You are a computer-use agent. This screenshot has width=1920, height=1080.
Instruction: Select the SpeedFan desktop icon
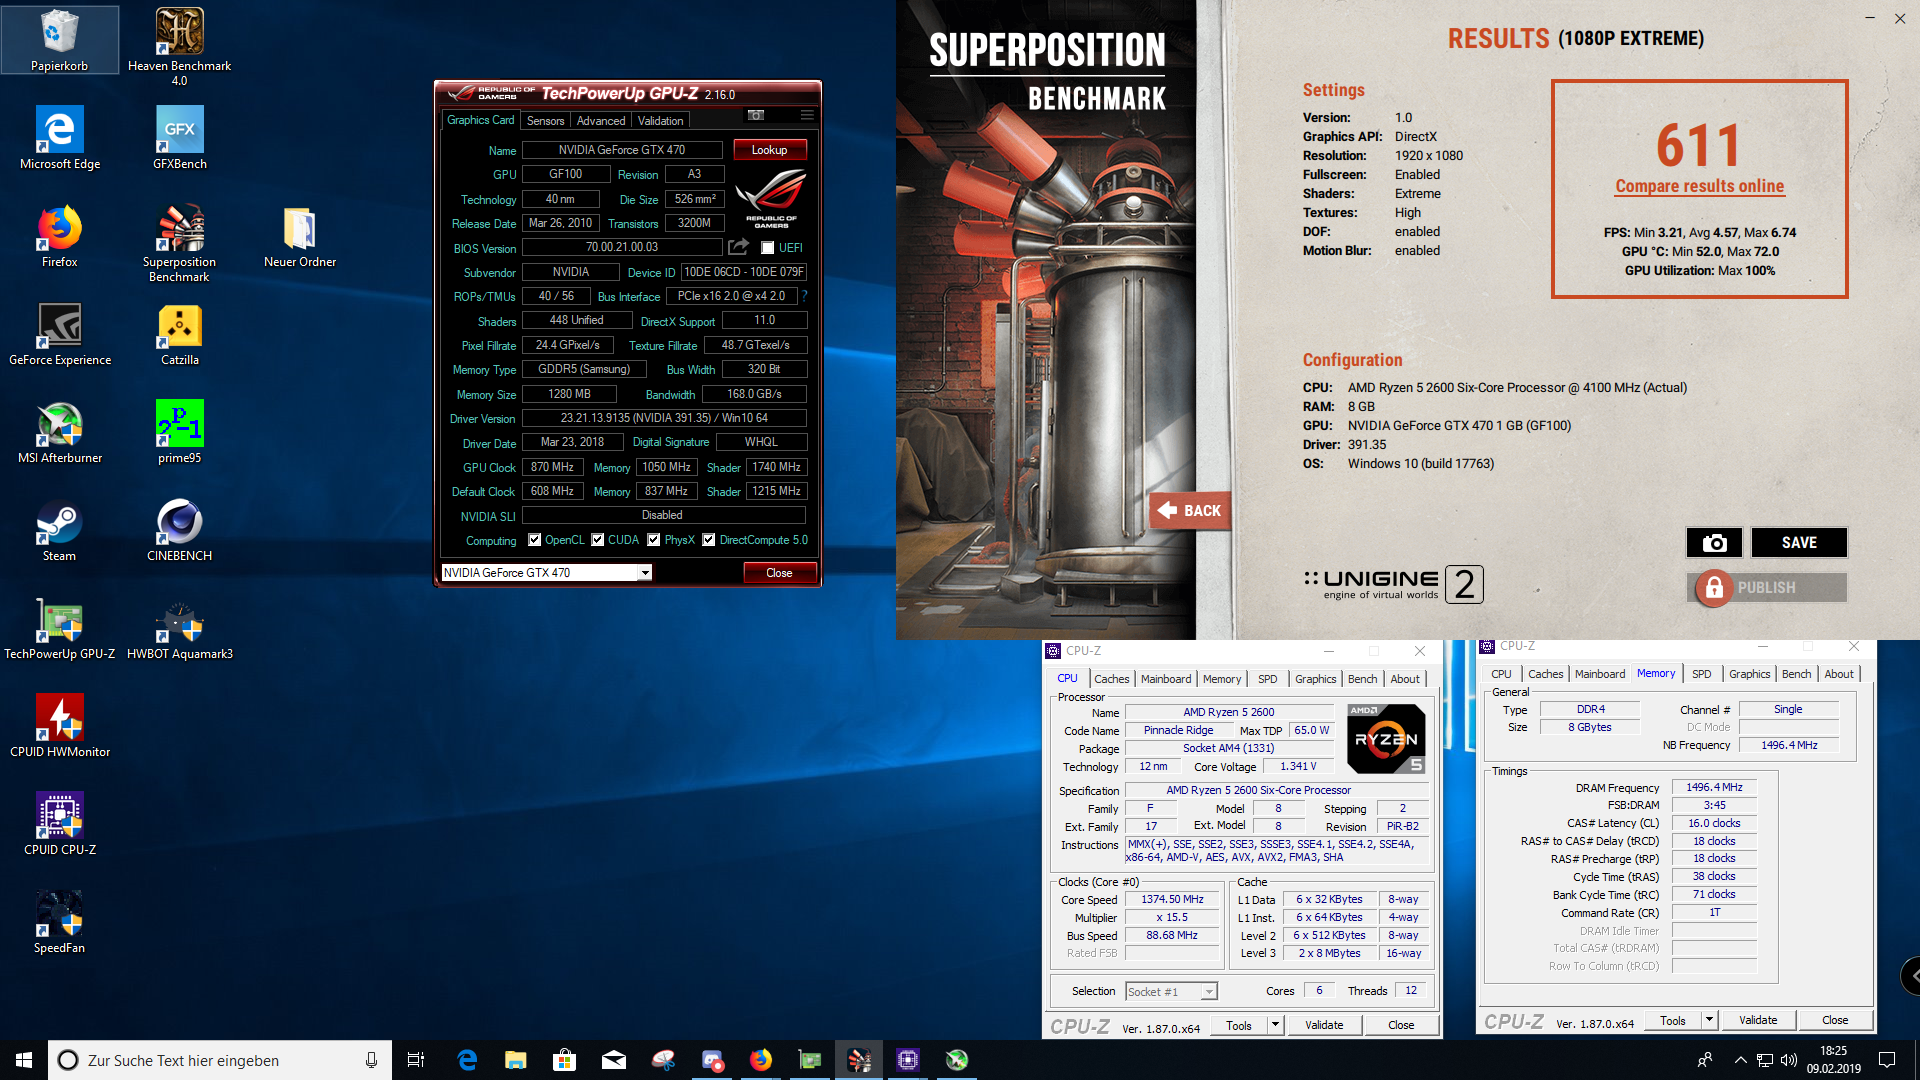click(60, 922)
